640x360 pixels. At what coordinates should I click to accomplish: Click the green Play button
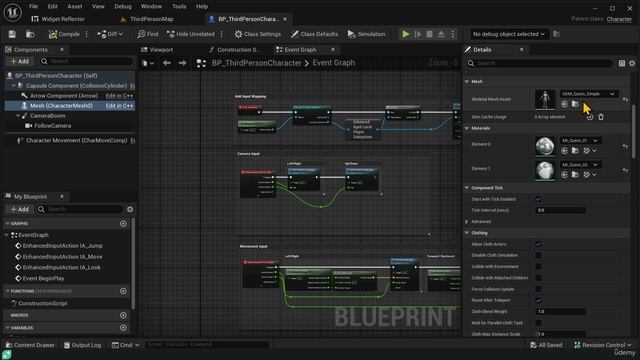(405, 34)
